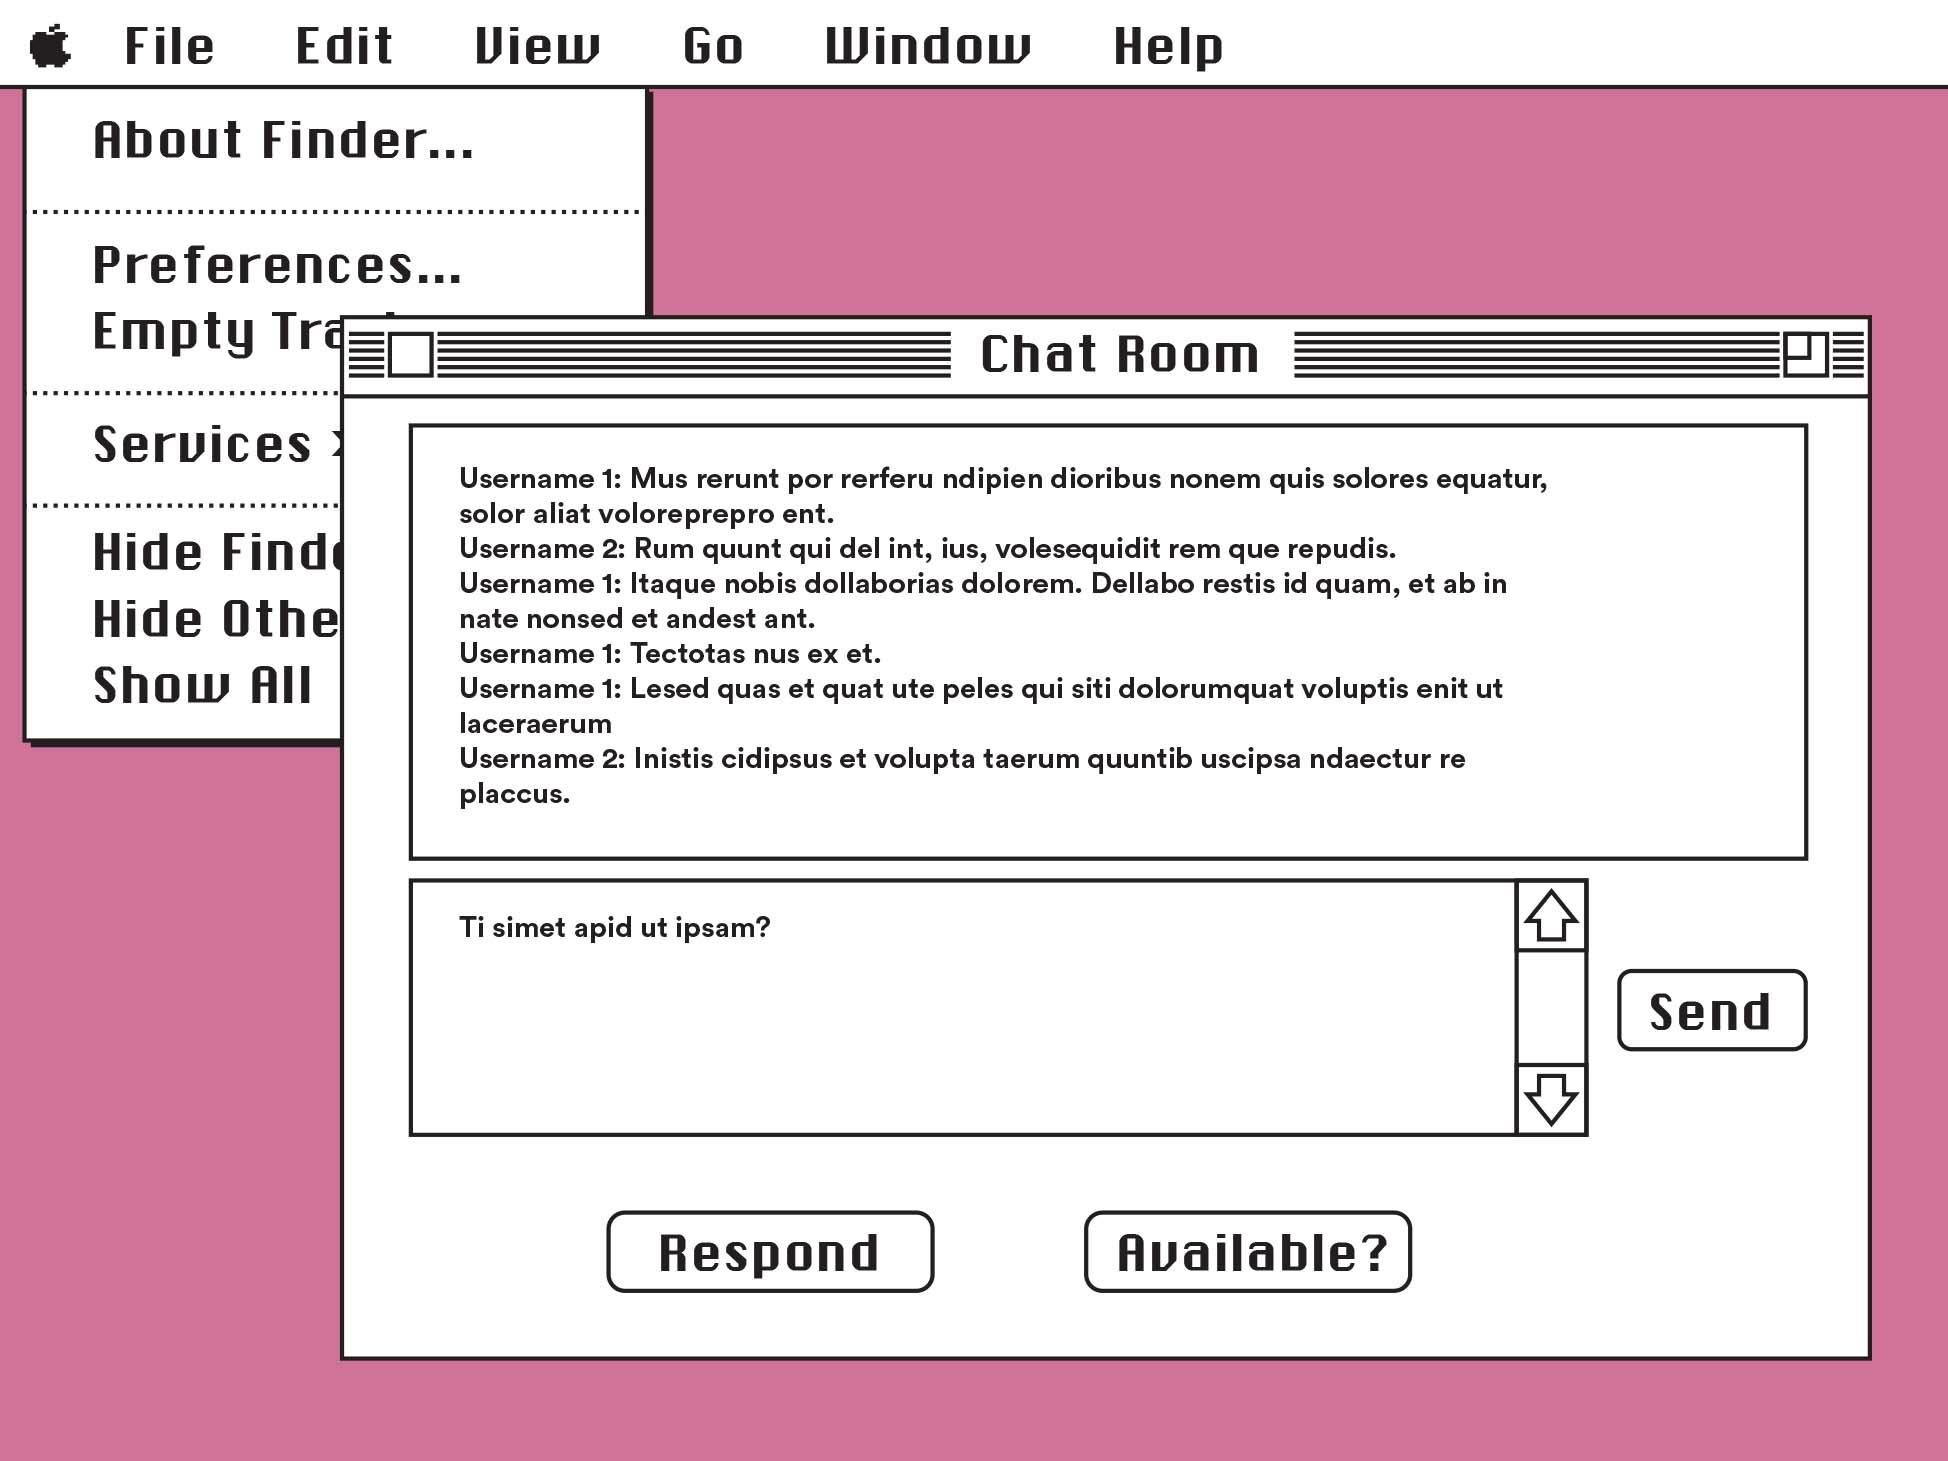The height and width of the screenshot is (1461, 1948).
Task: Choose Preferences... from the menu
Action: [x=277, y=265]
